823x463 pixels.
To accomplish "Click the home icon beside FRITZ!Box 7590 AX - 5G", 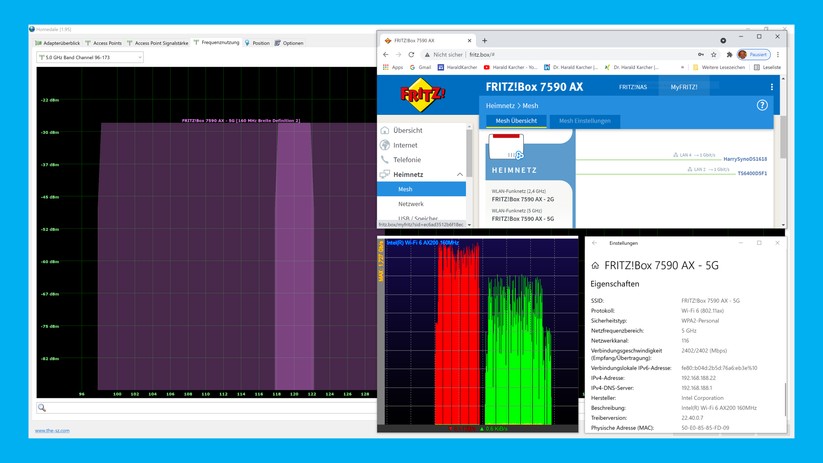I will pyautogui.click(x=595, y=266).
